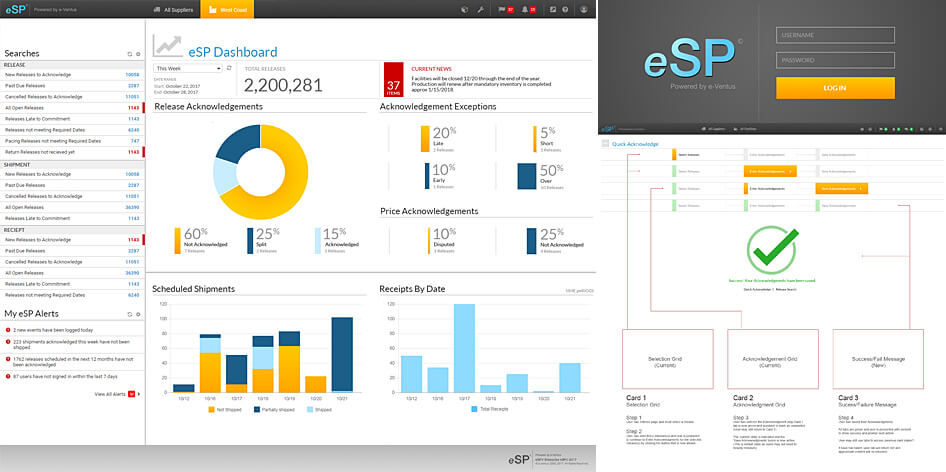Refresh the My eSP Alerts panel
This screenshot has height=472, width=946.
click(128, 314)
